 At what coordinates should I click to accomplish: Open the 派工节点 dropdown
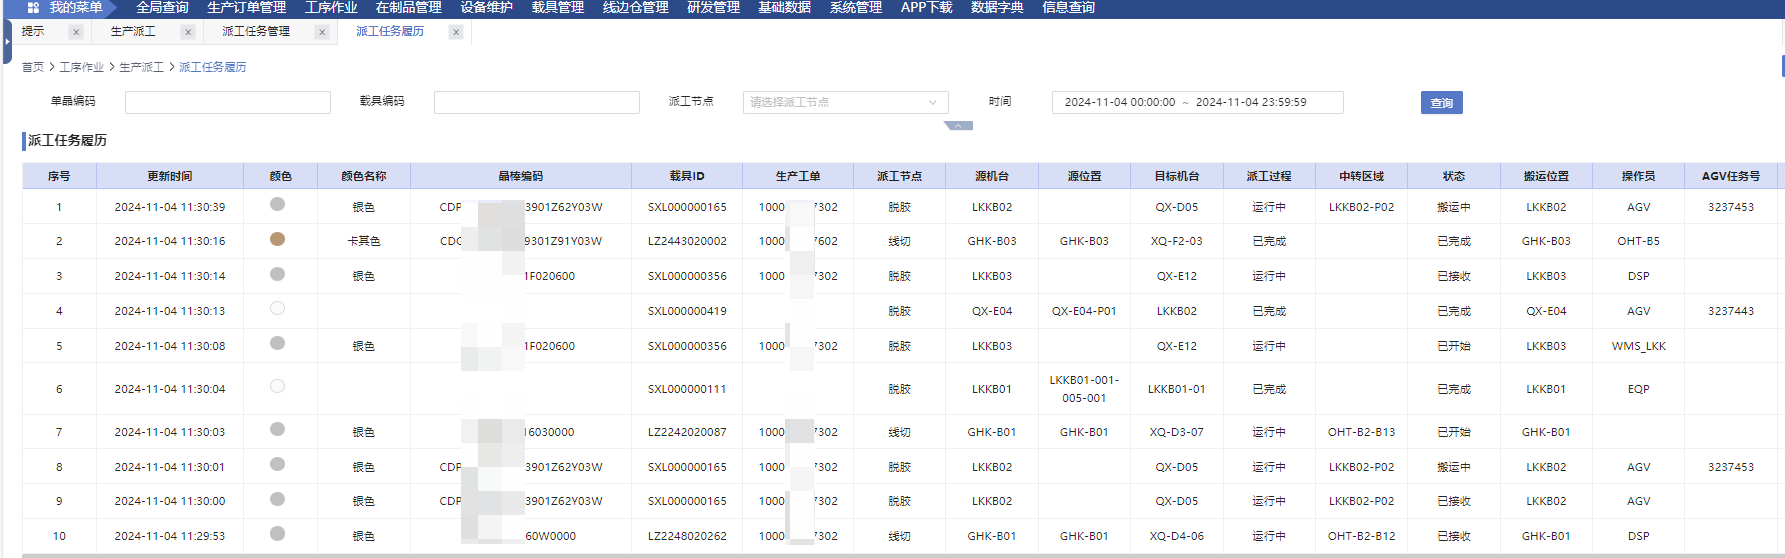845,102
